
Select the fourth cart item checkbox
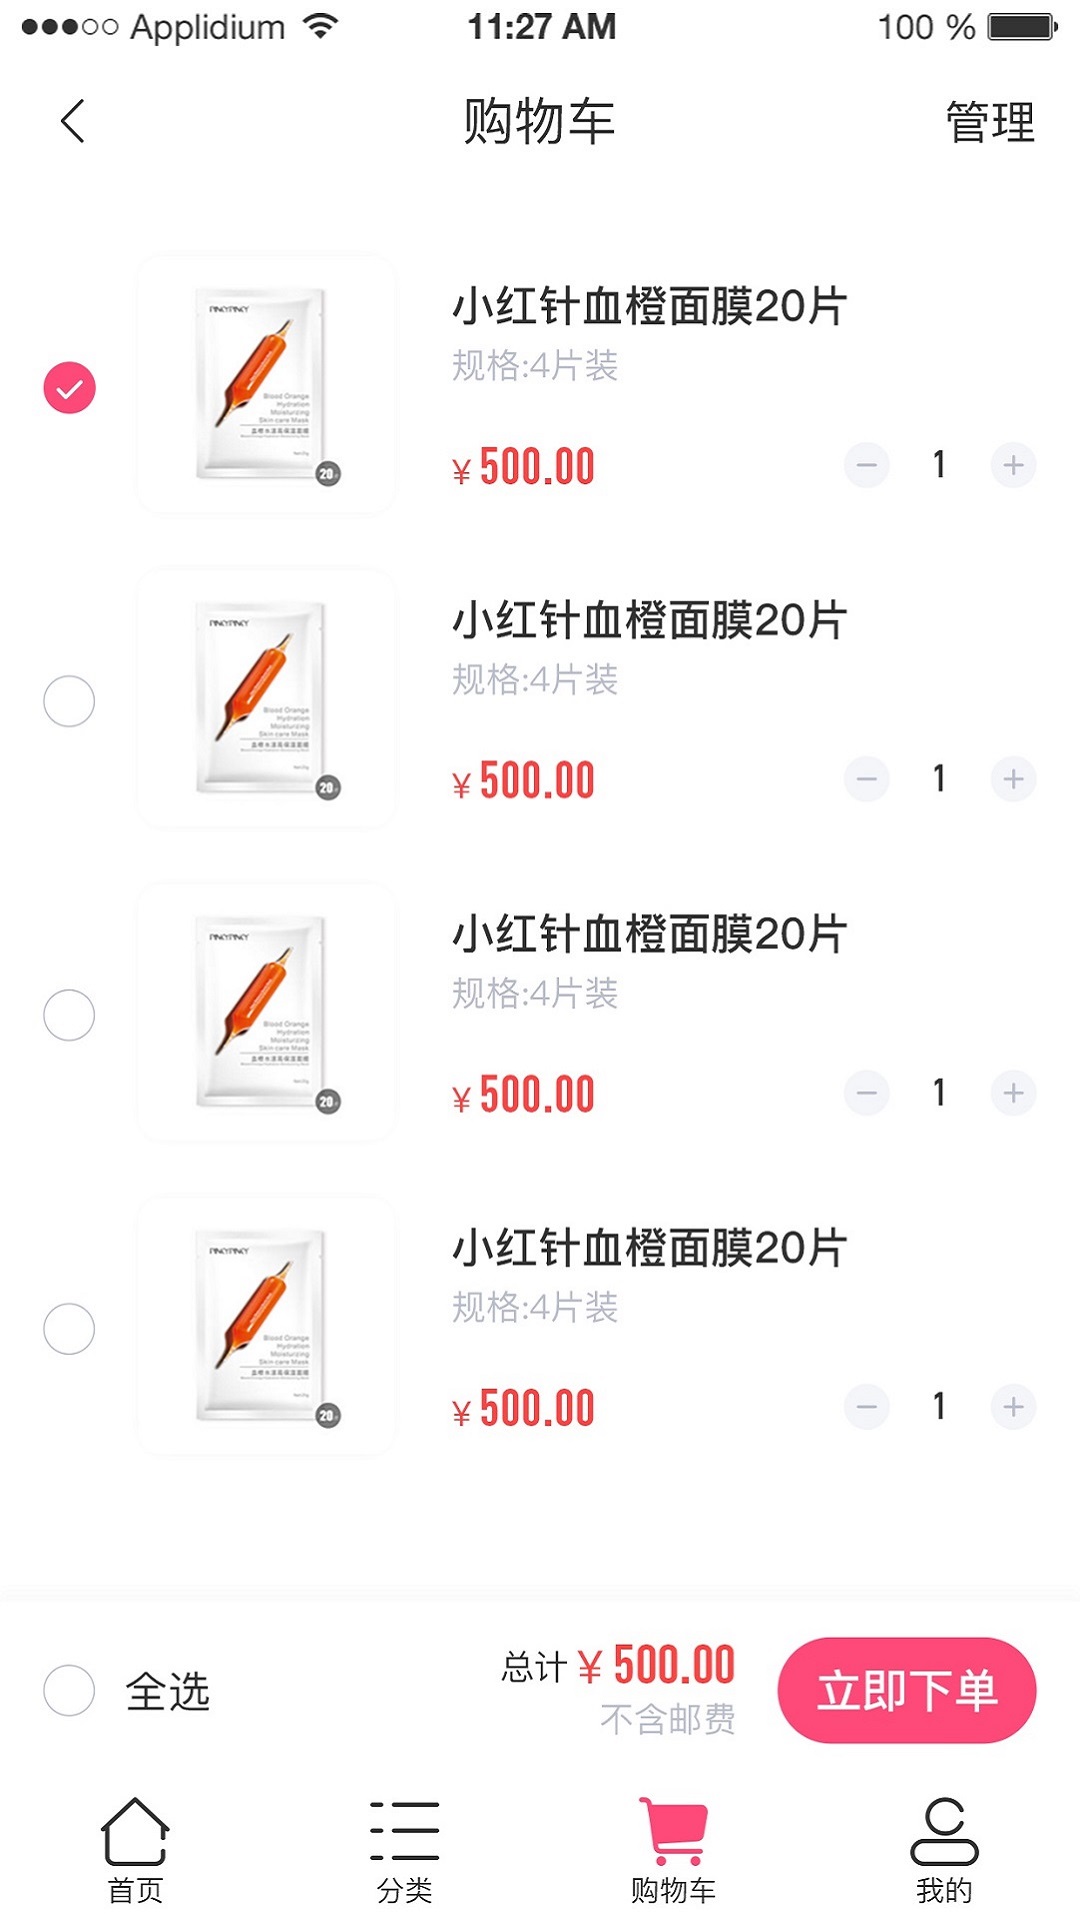69,1329
